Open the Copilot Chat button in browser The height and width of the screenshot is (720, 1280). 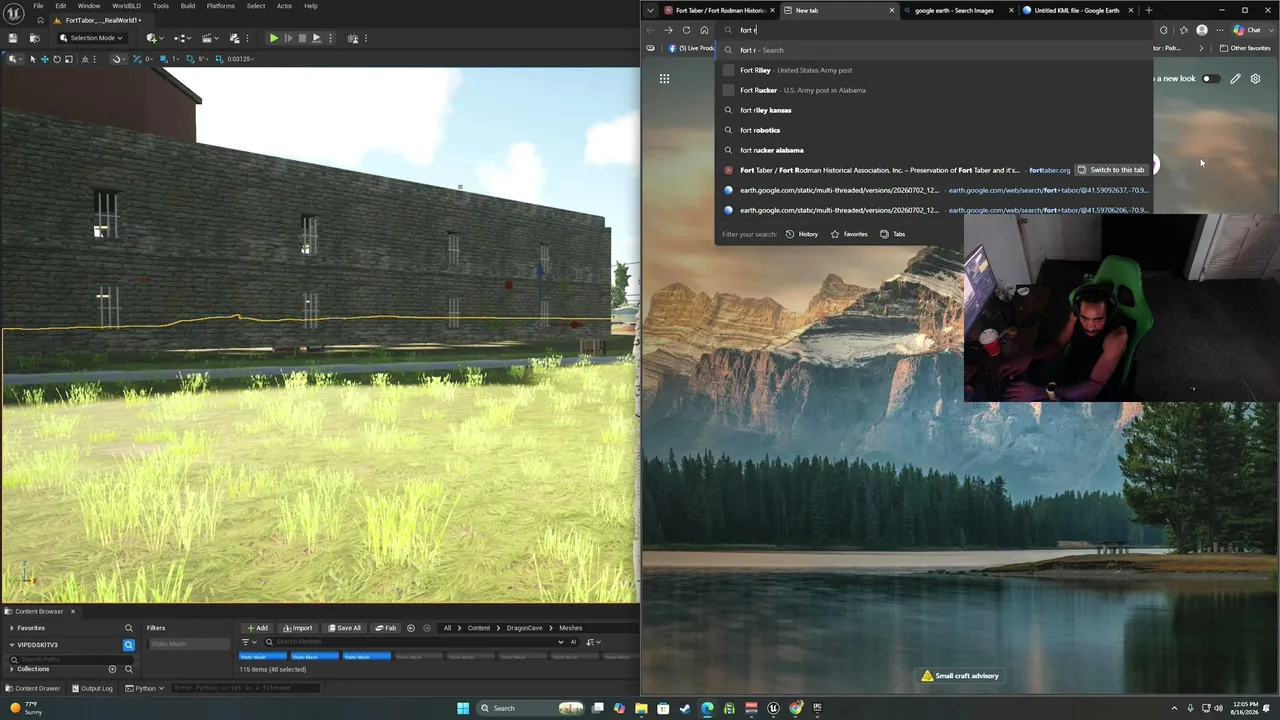tap(1247, 30)
